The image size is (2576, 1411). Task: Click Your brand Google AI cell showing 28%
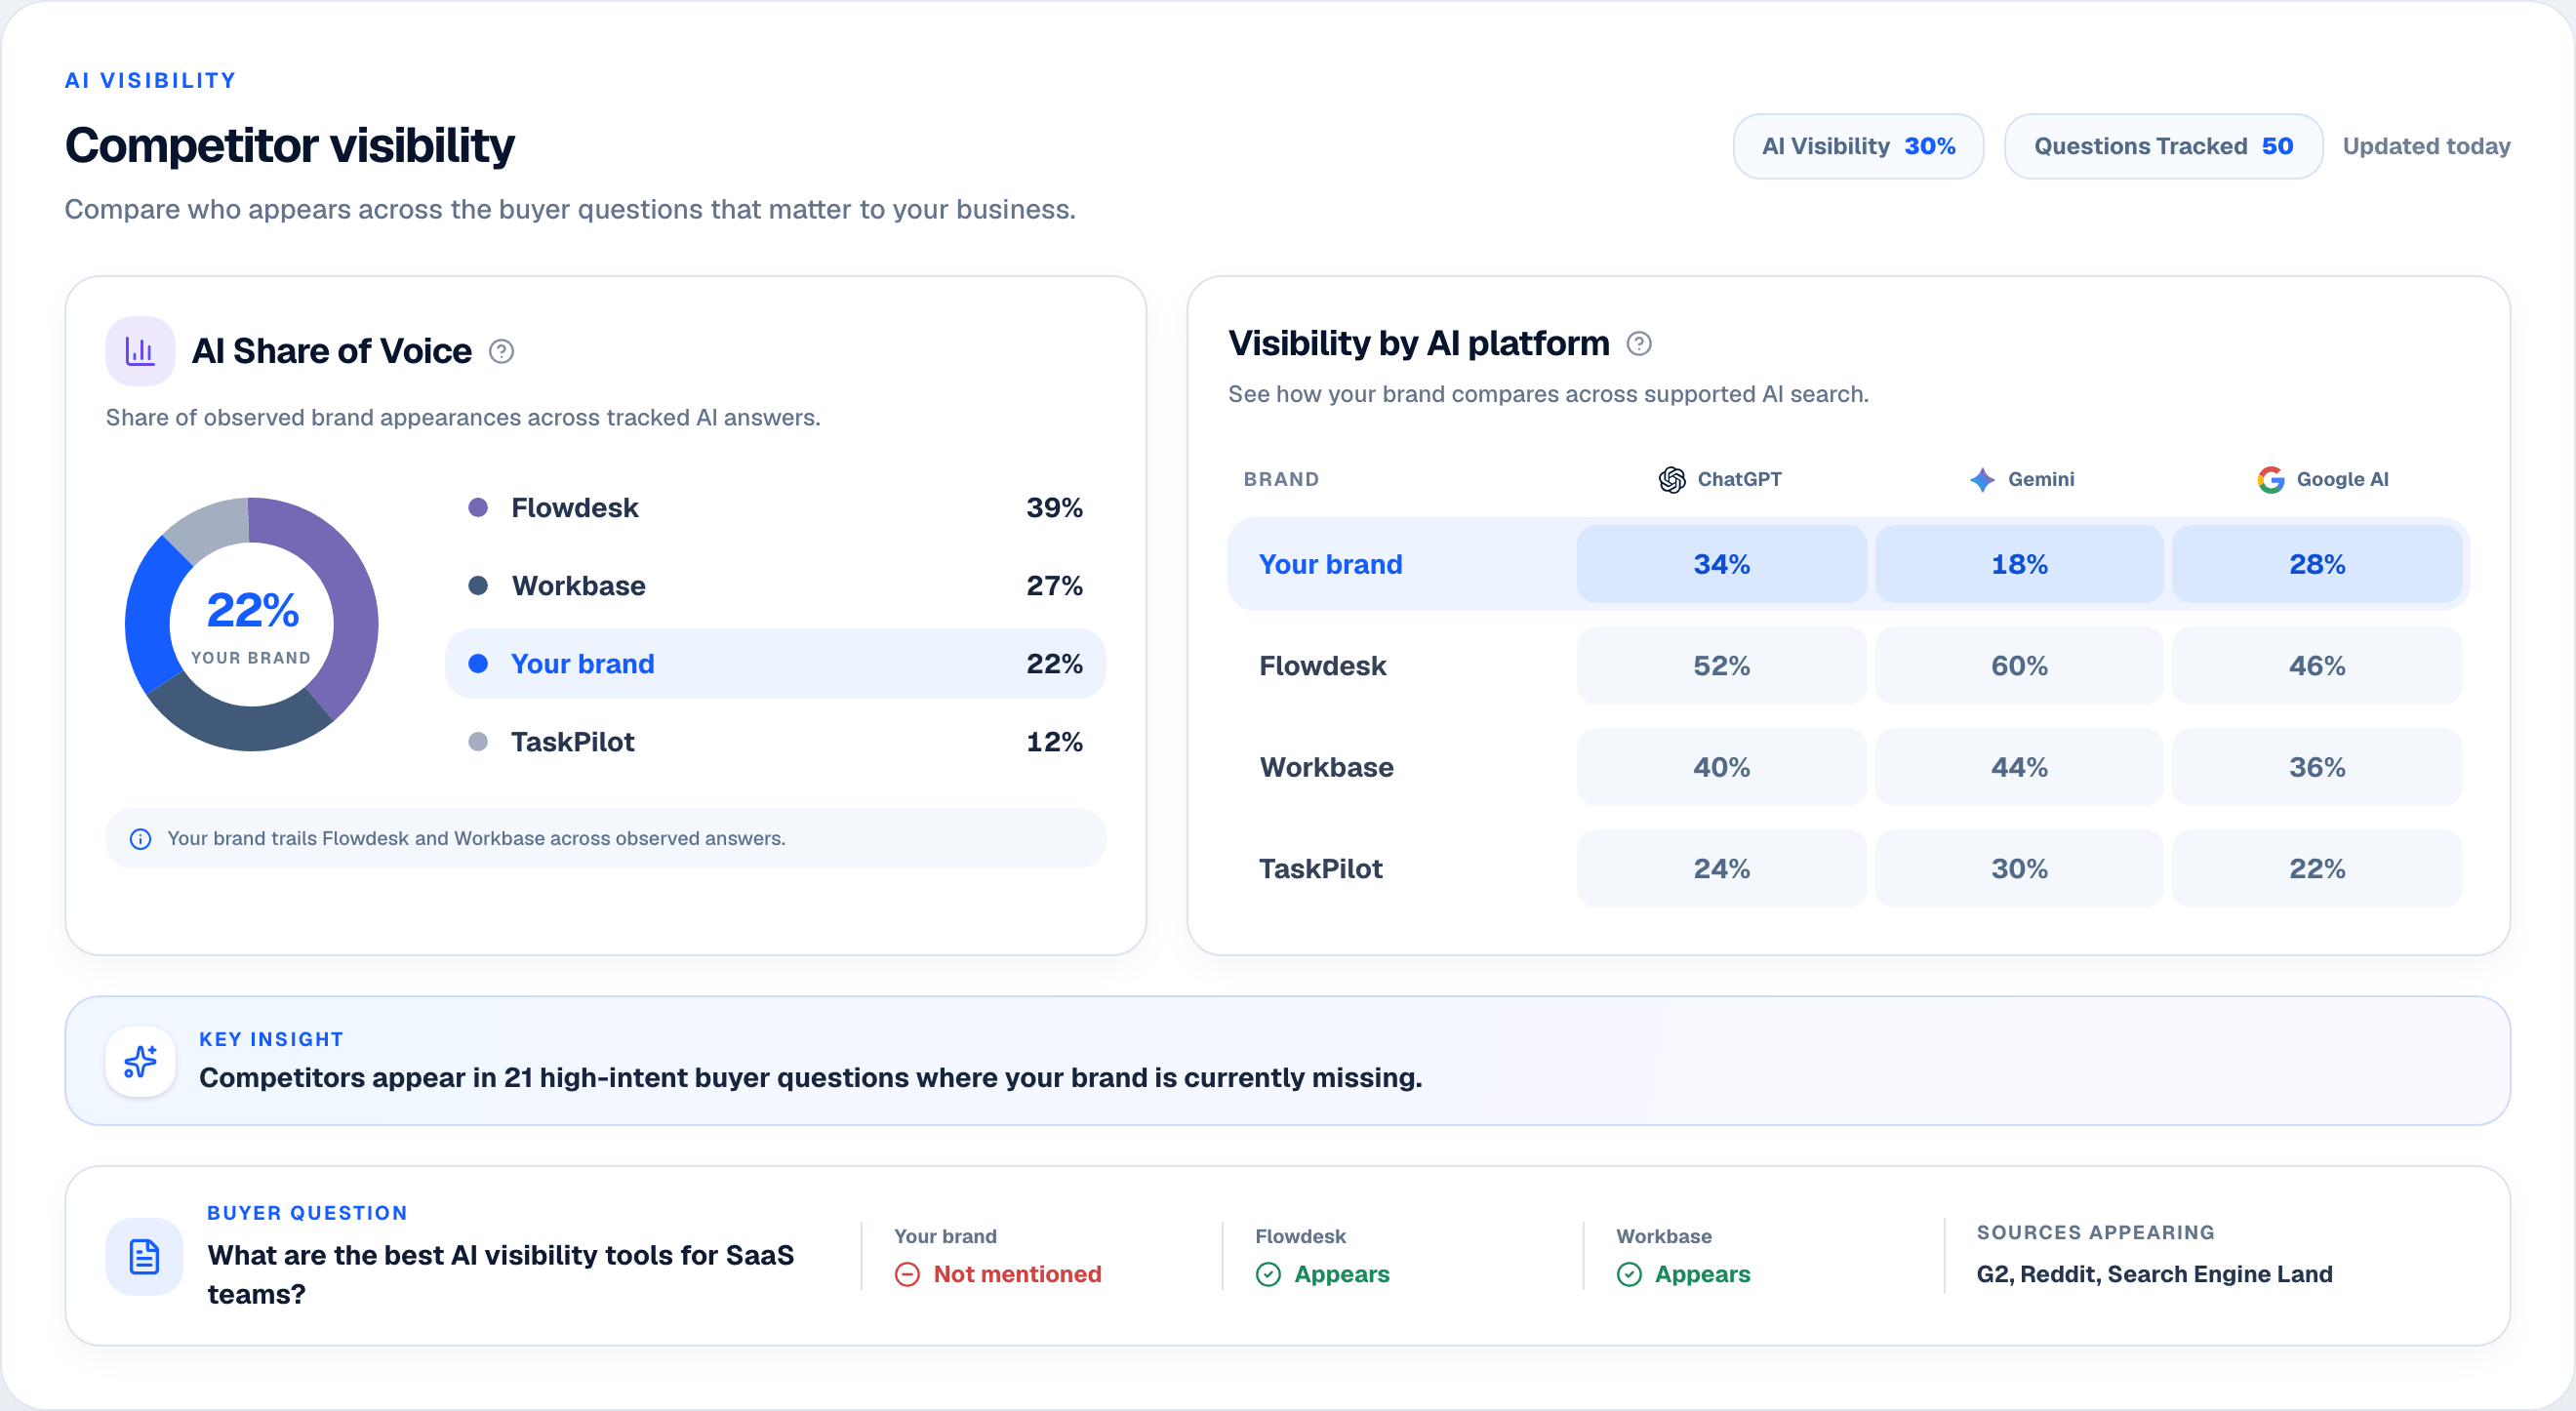[2317, 565]
